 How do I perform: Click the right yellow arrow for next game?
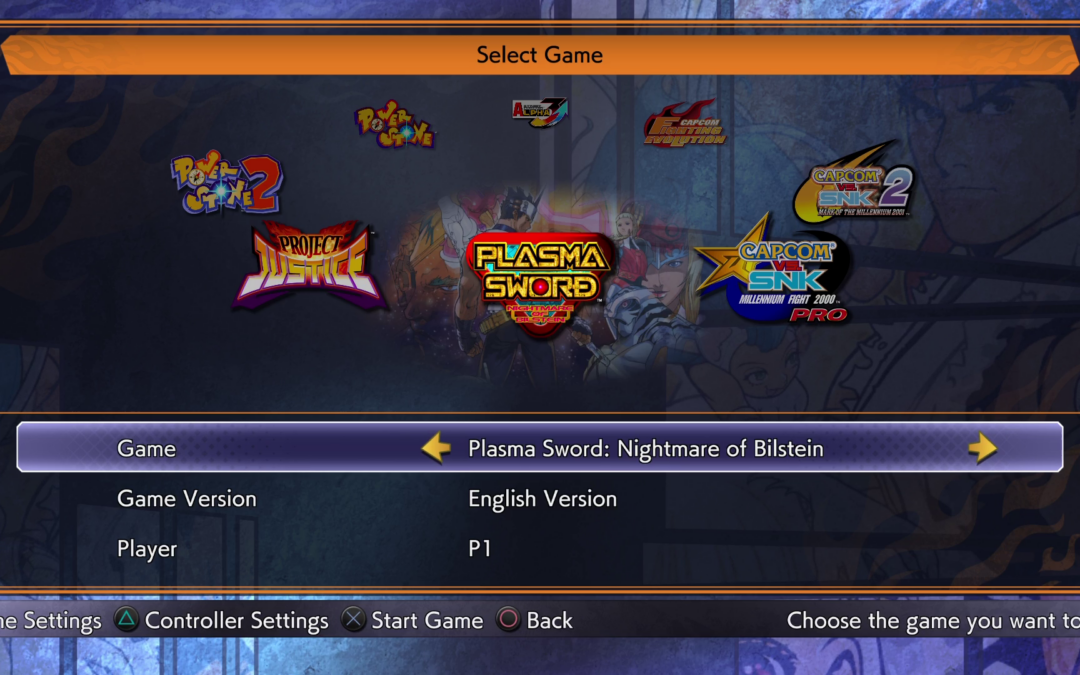point(982,448)
